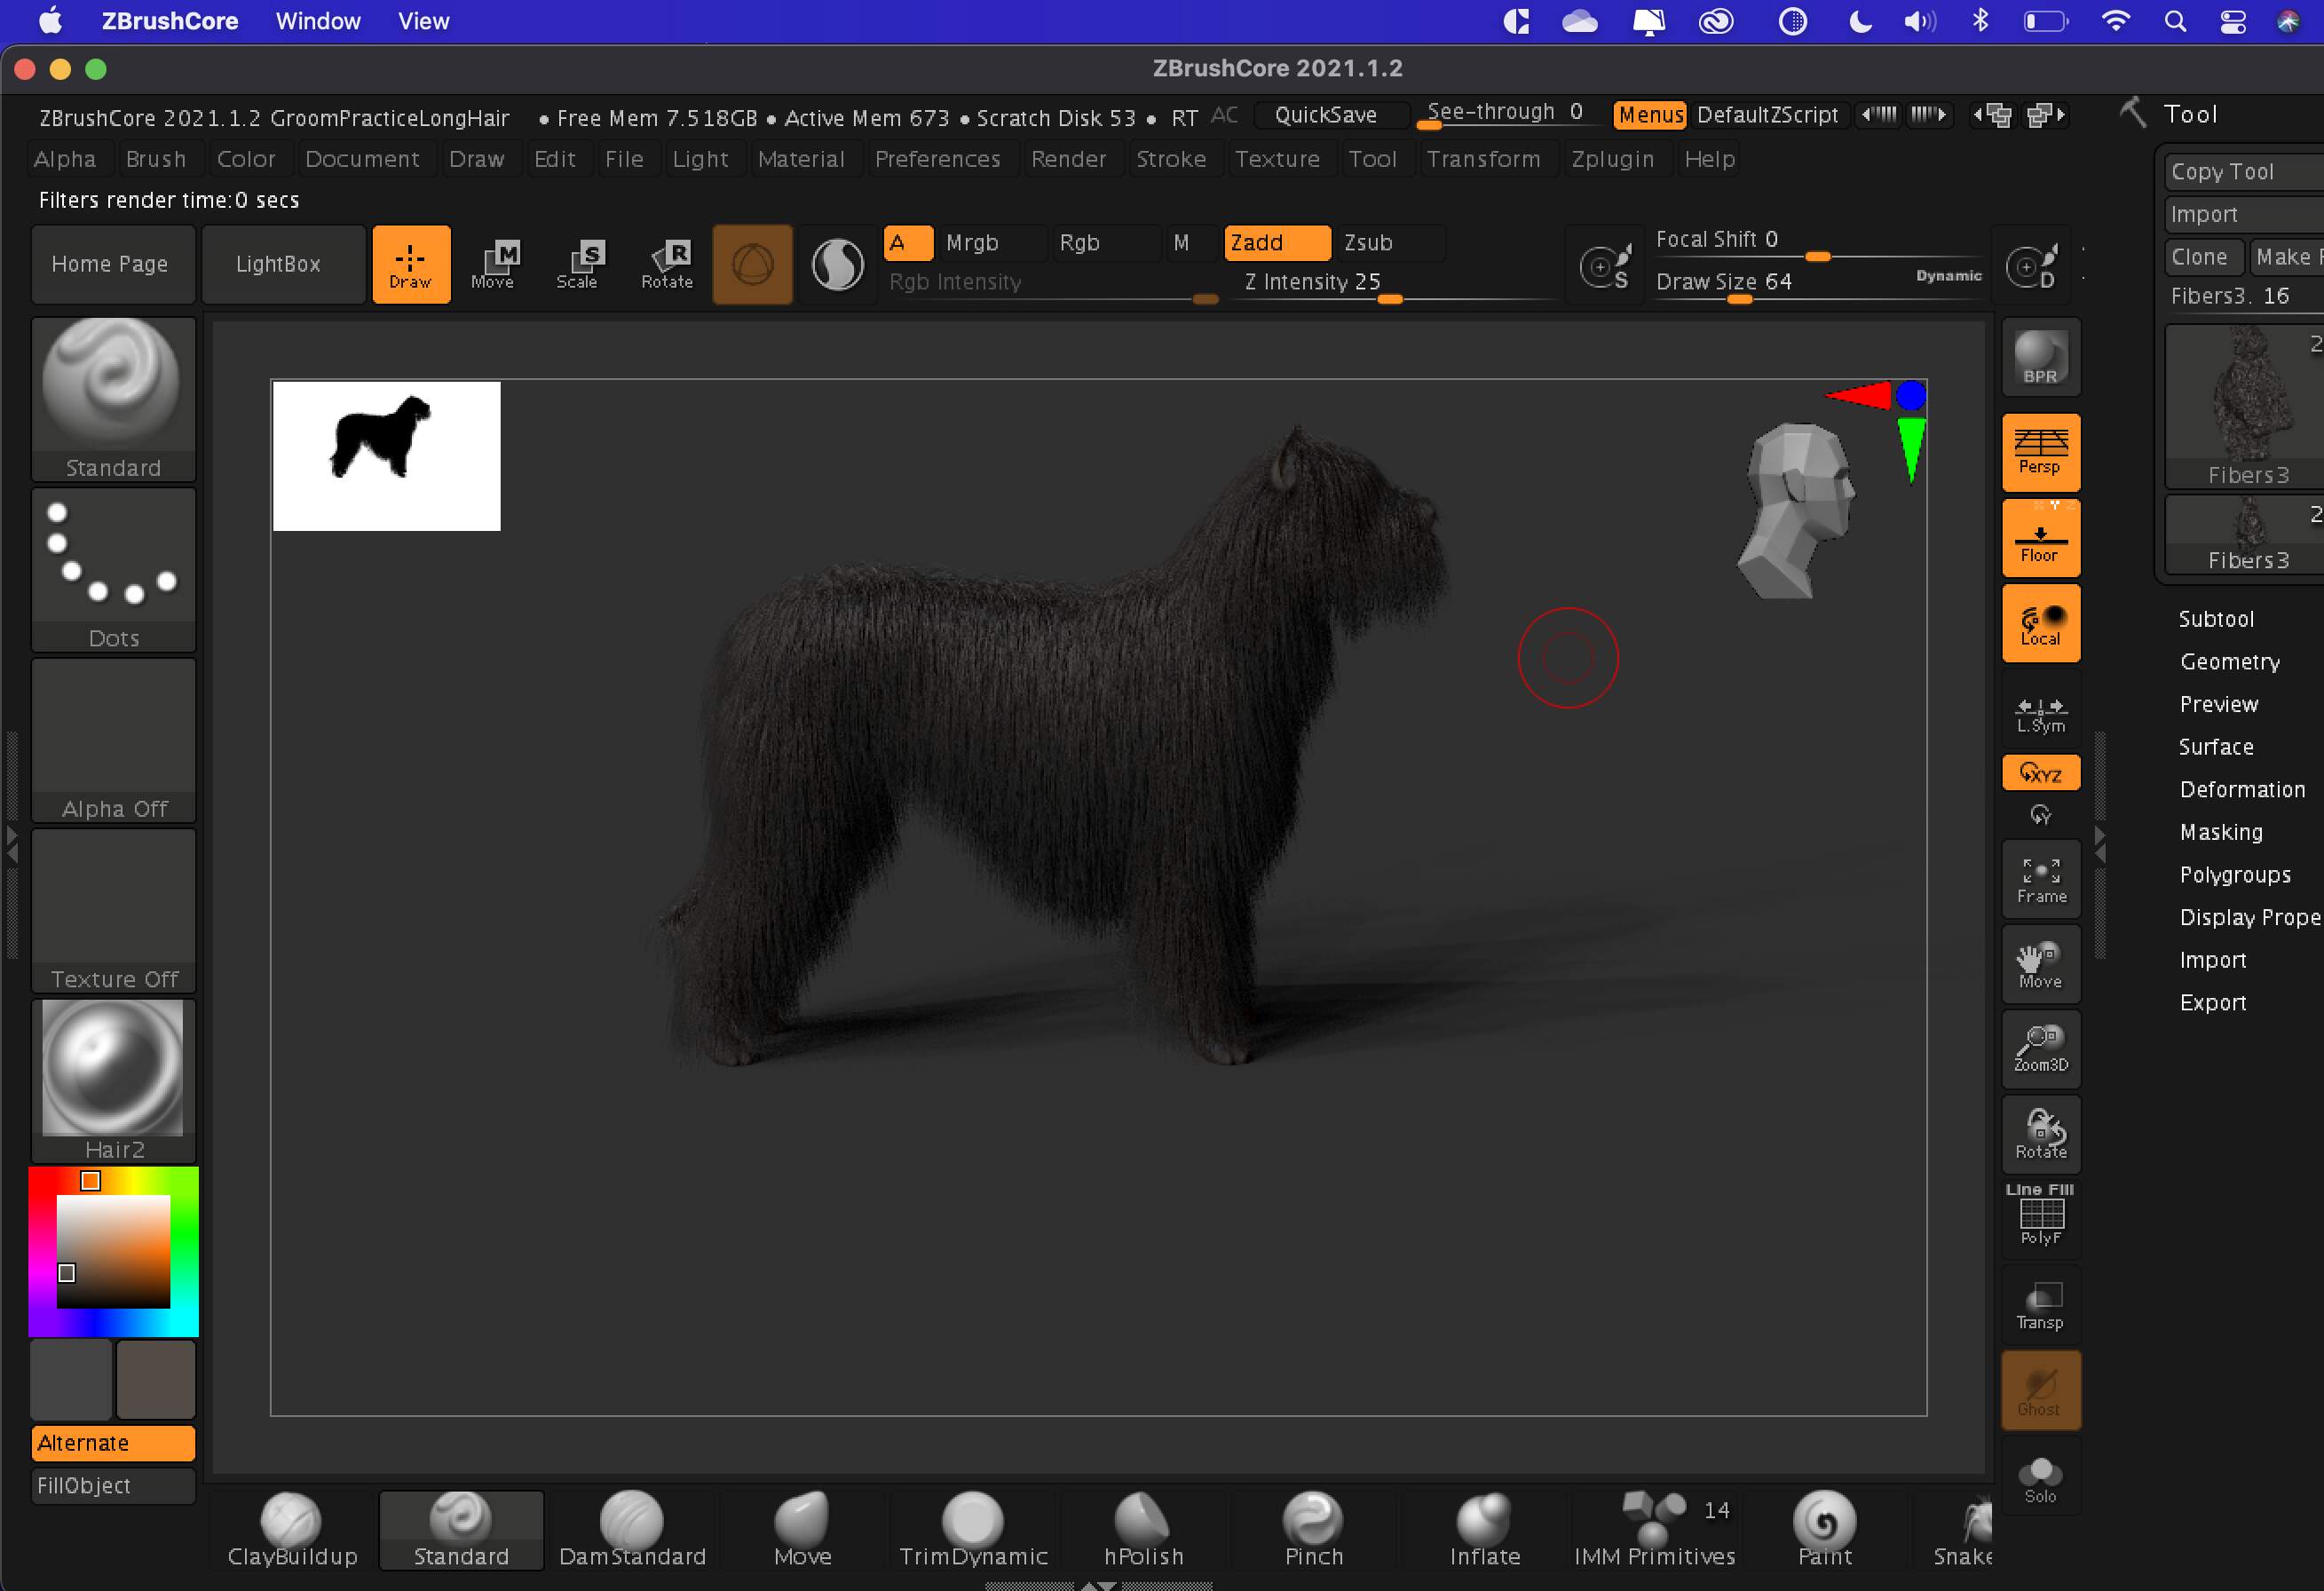Screen dimensions: 2324x1591
Task: Open the Zplugin menu
Action: pos(1614,158)
